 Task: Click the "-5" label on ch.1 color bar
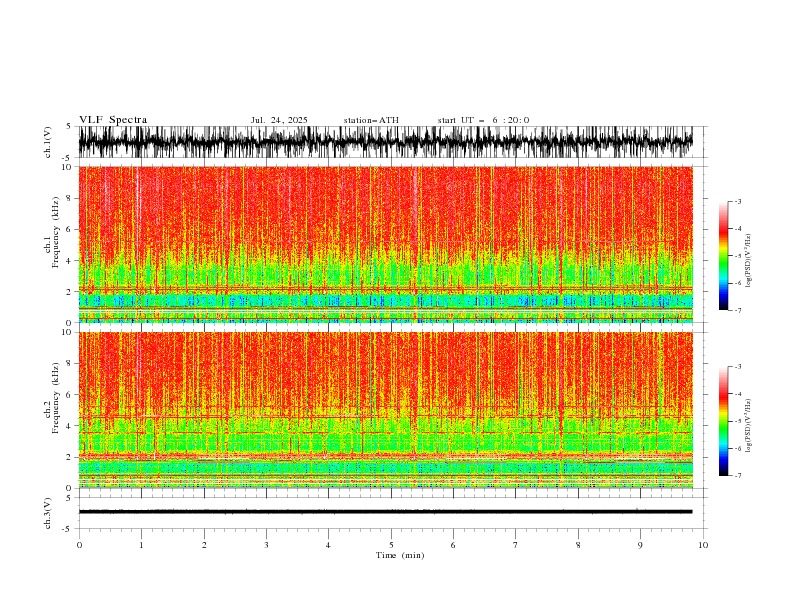[x=738, y=256]
